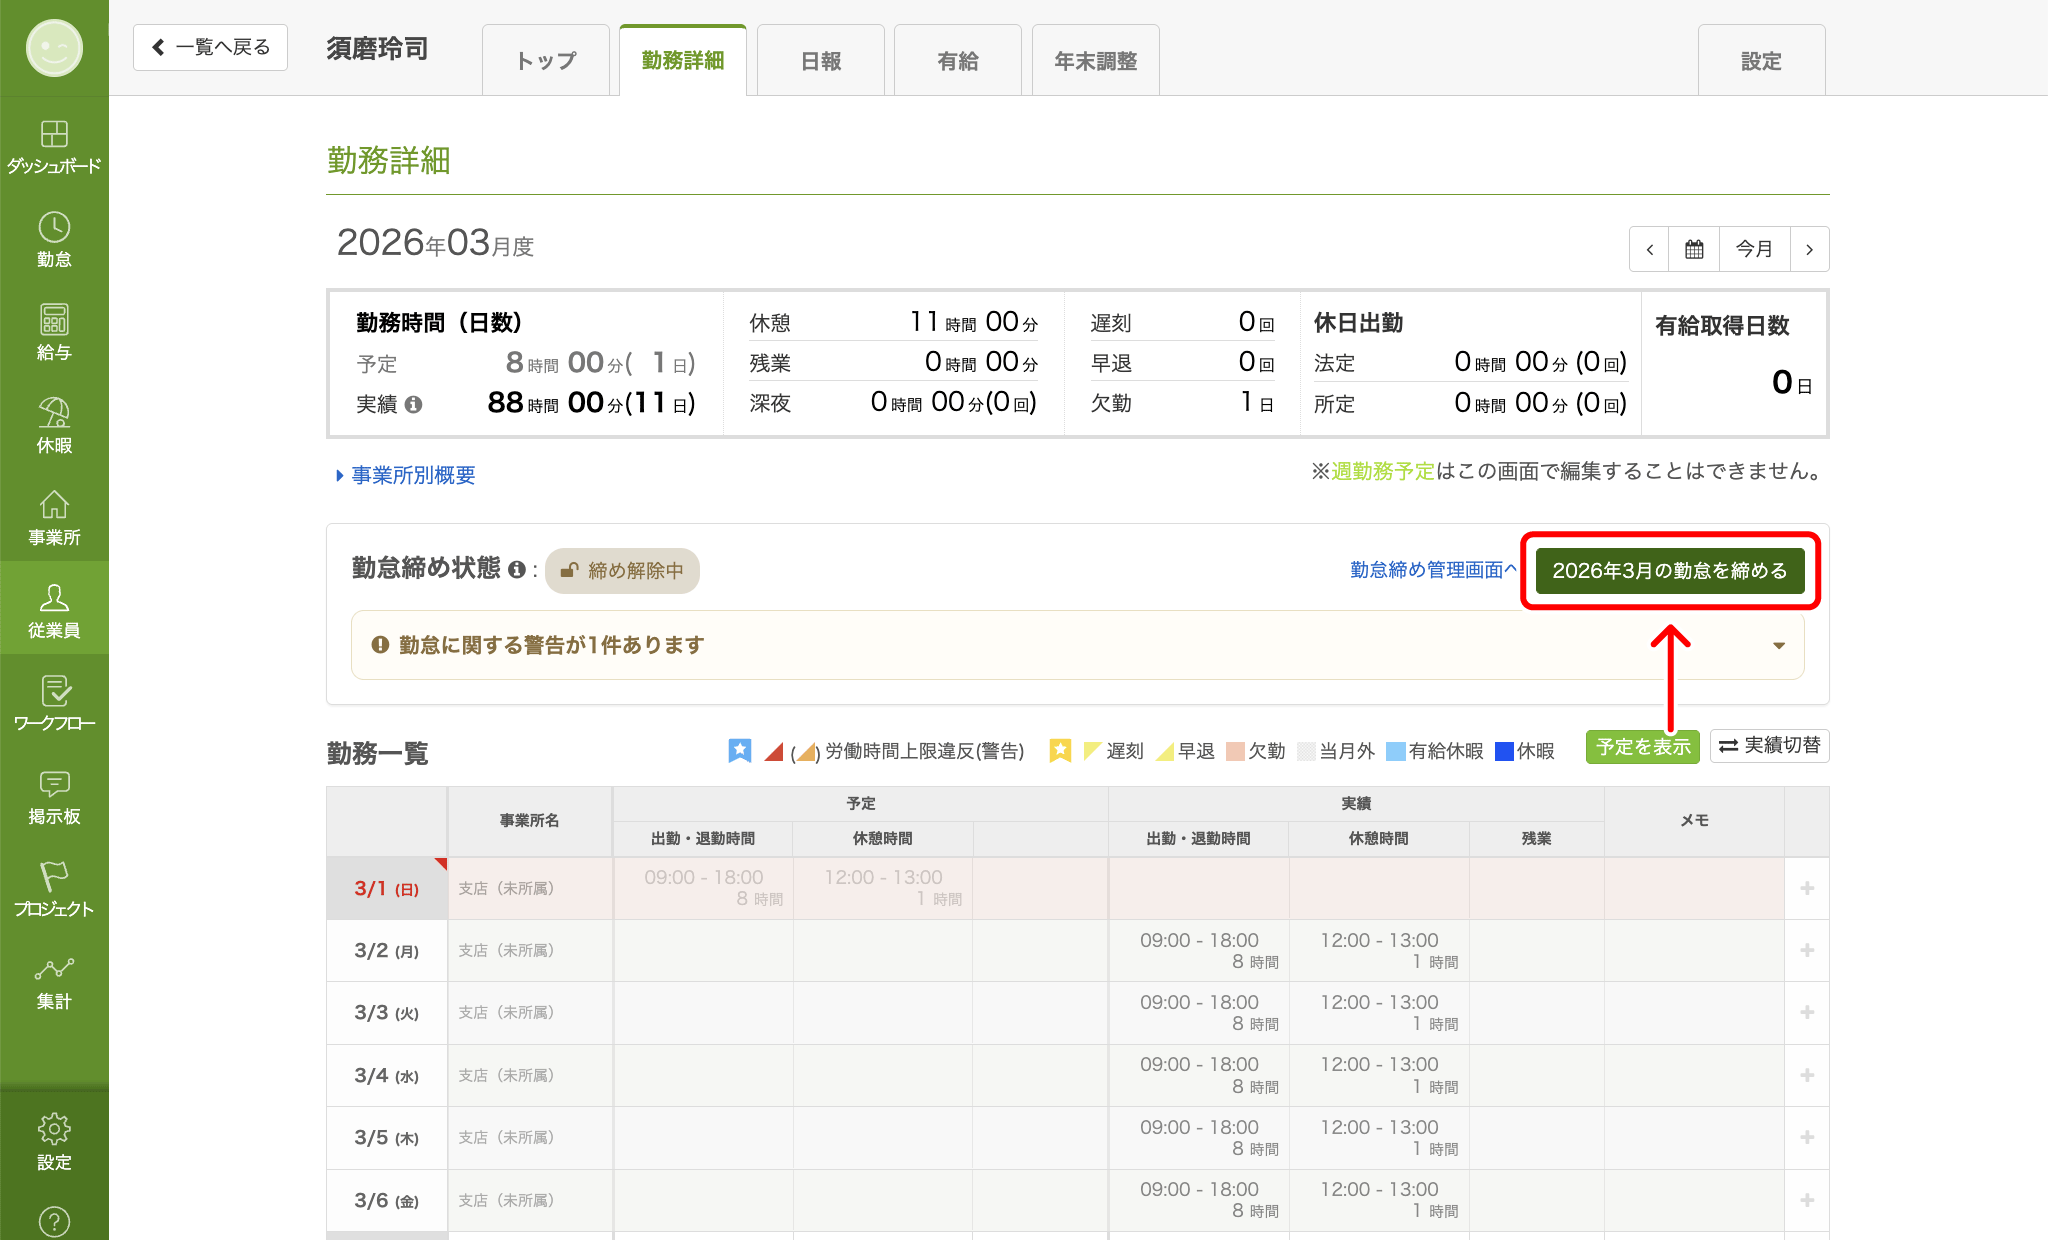The image size is (2048, 1240).
Task: Open the 掲示板 chat icon in sidebar
Action: click(x=54, y=796)
